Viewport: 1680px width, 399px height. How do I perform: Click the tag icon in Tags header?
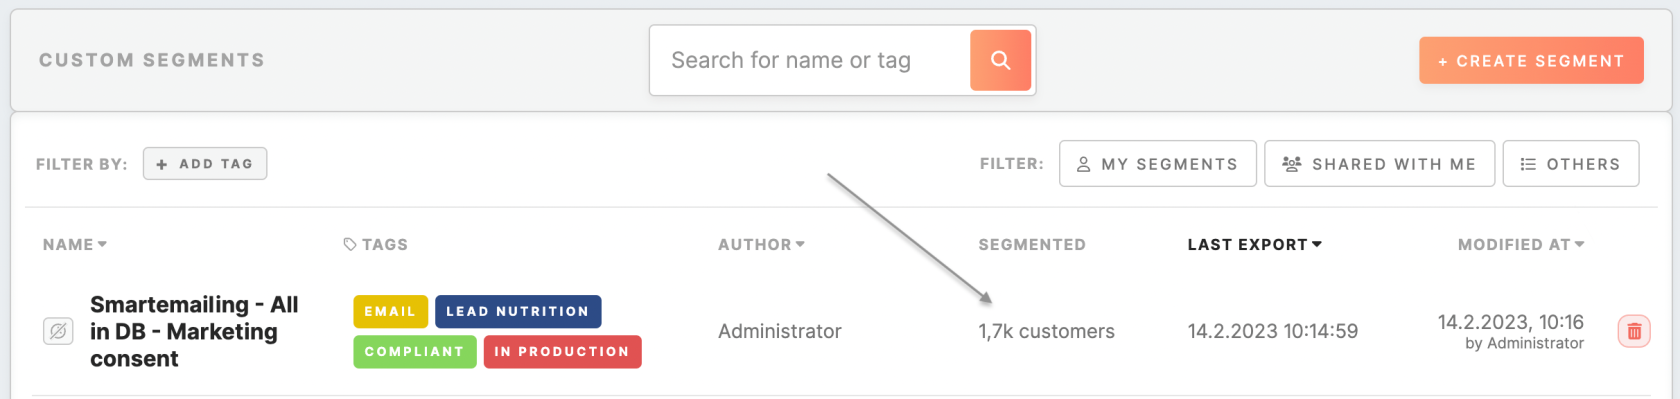point(350,244)
